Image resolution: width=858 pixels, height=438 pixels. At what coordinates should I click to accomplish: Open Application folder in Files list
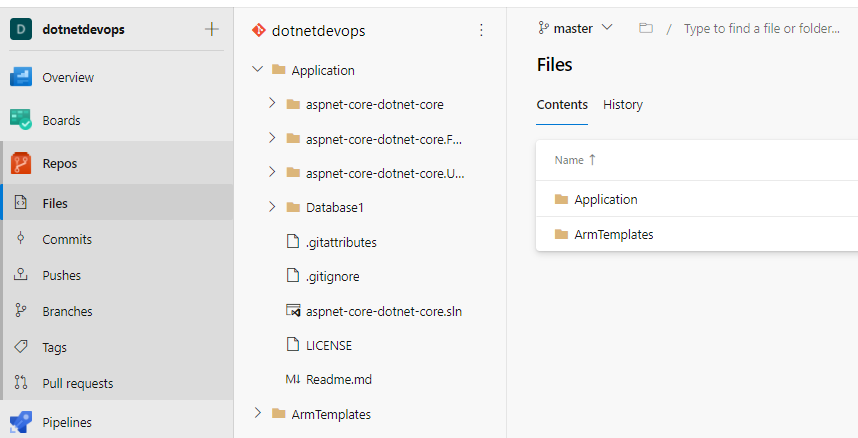pyautogui.click(x=605, y=199)
